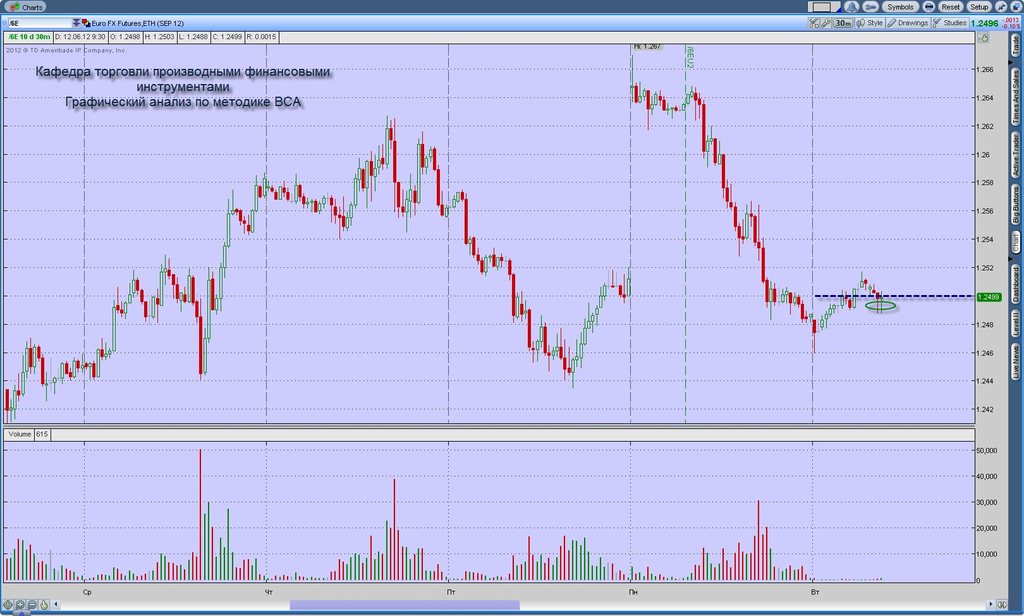The image size is (1024, 616).
Task: Click the wrench settings icon near 30m
Action: tap(826, 23)
